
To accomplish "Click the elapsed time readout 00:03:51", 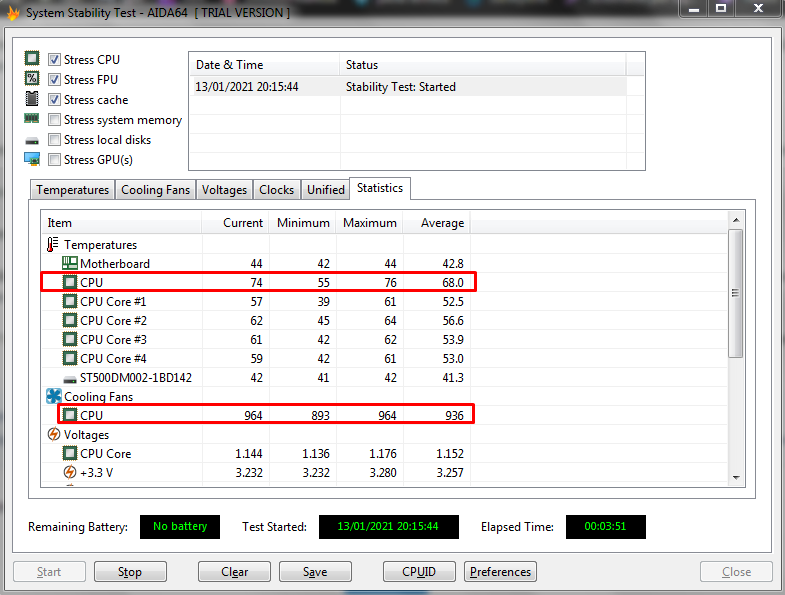I will 606,526.
